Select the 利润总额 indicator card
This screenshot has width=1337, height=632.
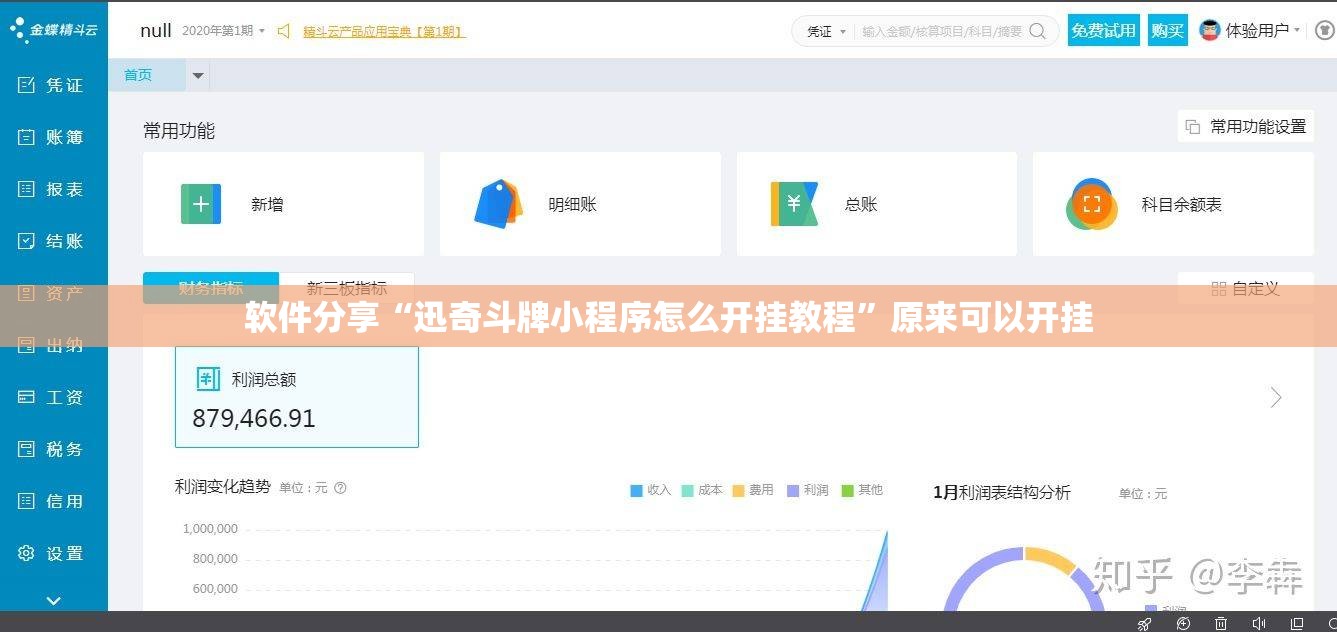(297, 397)
